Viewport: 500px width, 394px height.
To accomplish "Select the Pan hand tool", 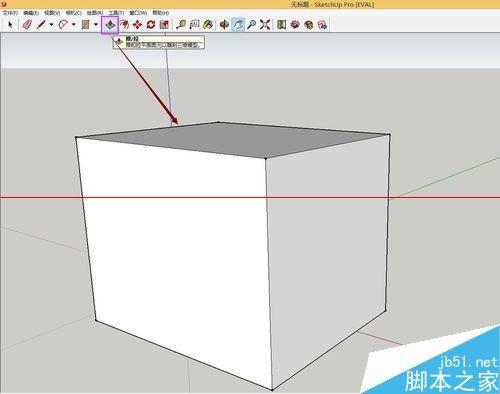I will pos(238,25).
